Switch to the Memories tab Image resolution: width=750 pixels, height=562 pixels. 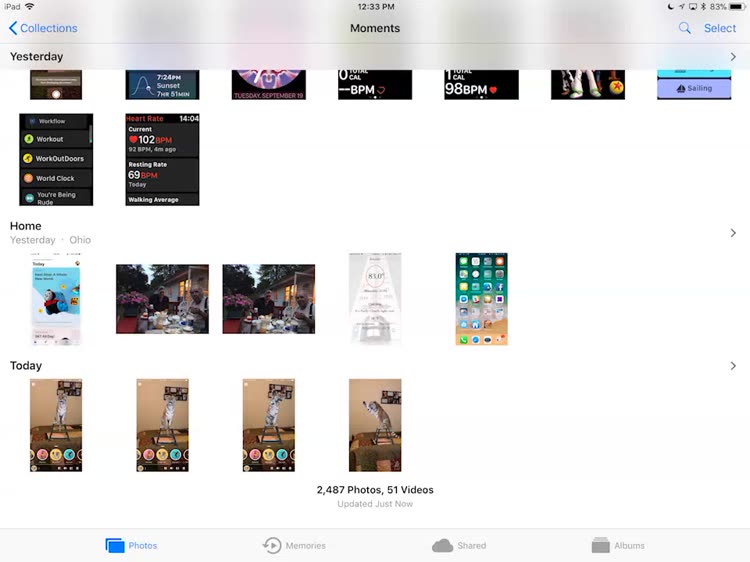pyautogui.click(x=294, y=545)
